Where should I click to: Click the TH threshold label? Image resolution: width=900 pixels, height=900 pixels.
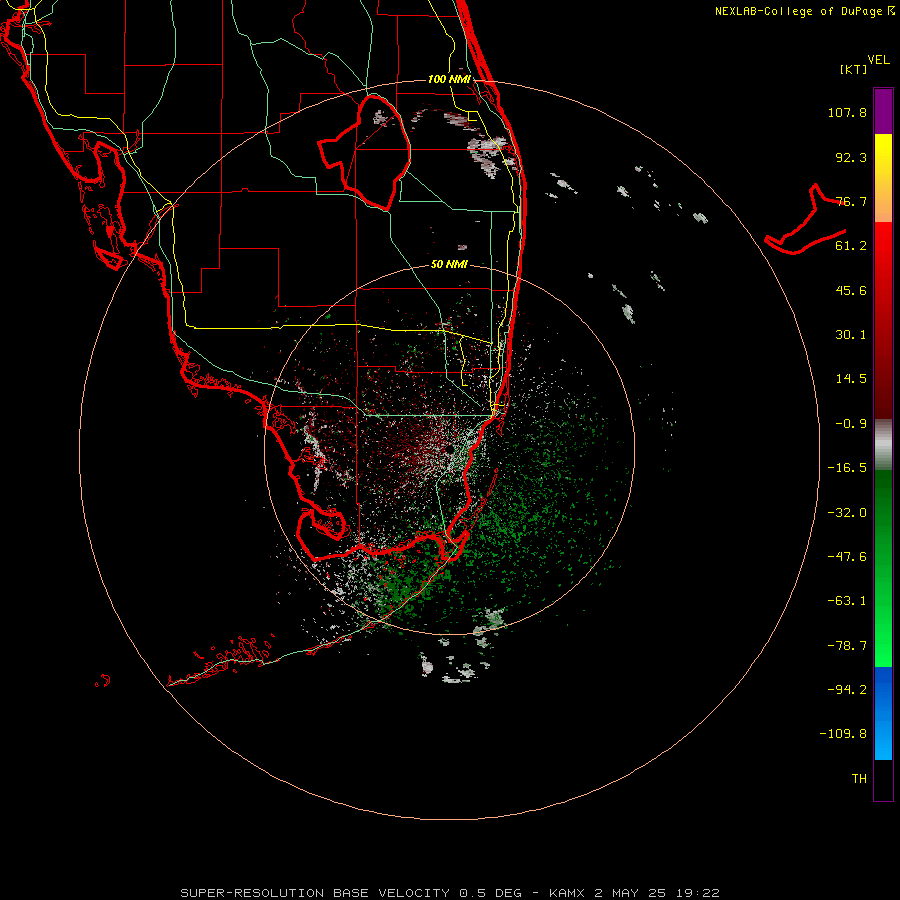click(x=859, y=779)
